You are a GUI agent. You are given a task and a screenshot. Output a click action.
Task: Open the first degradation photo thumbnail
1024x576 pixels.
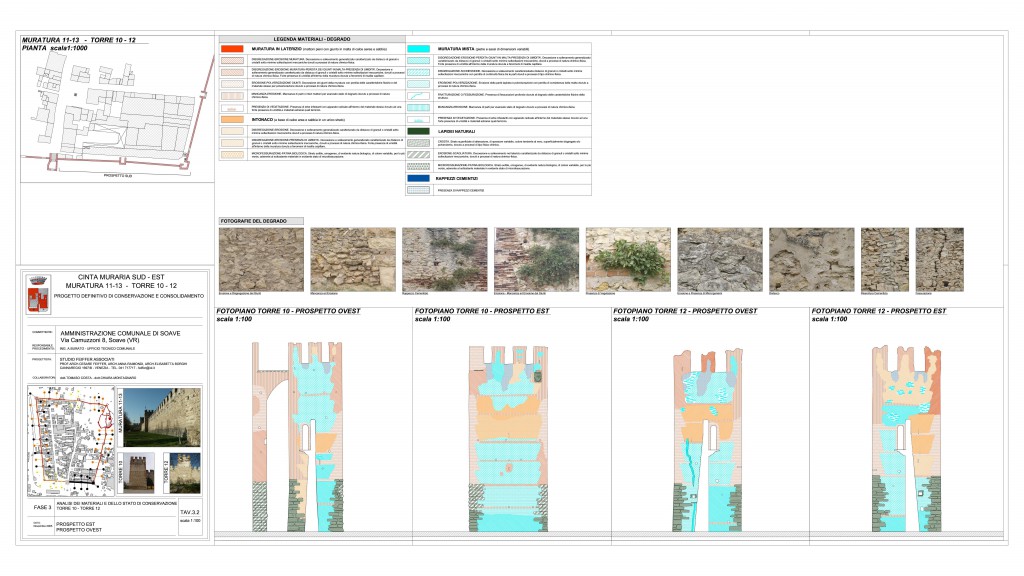click(247, 259)
